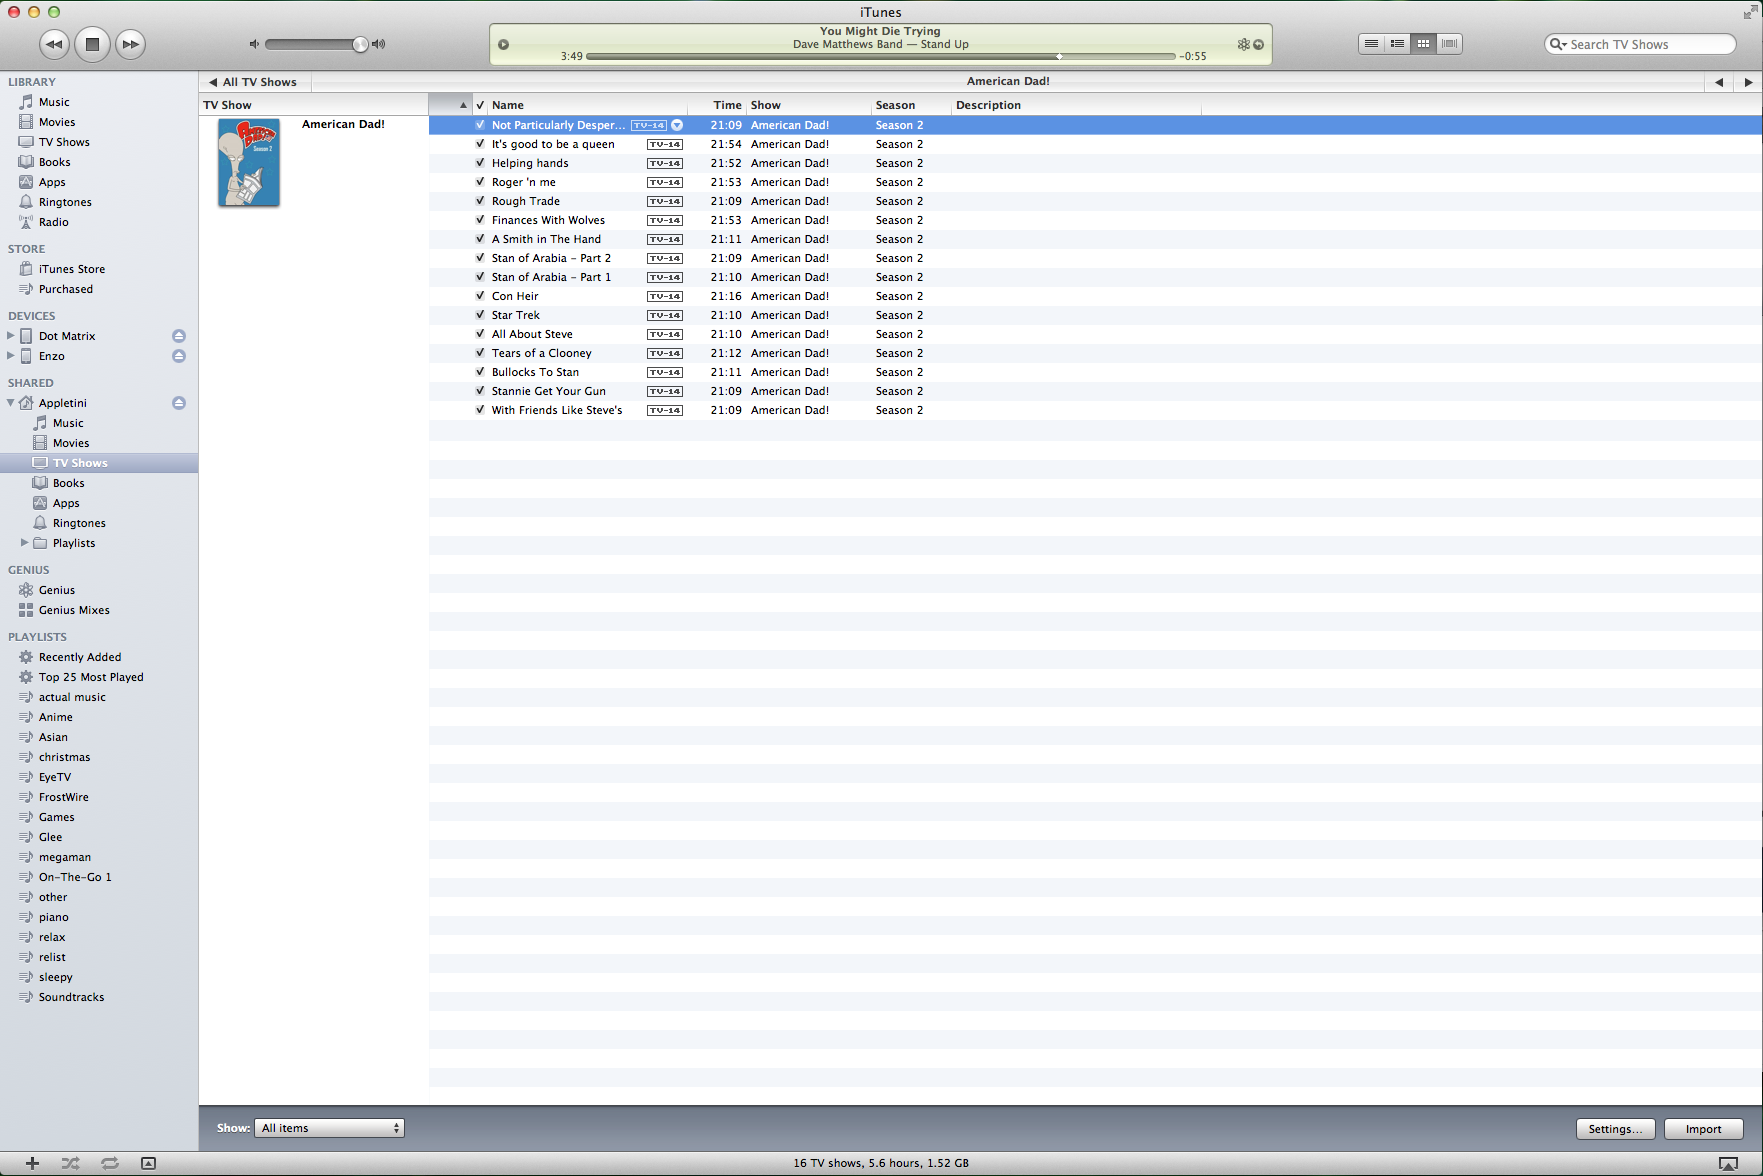Click checkmark column header
Viewport: 1763px width, 1176px height.
point(480,105)
